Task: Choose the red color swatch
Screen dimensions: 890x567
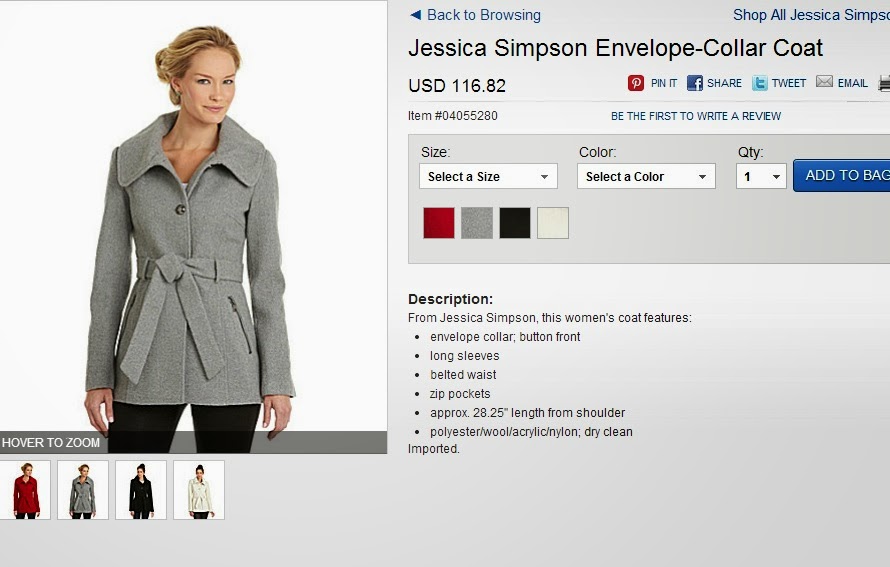Action: (439, 222)
